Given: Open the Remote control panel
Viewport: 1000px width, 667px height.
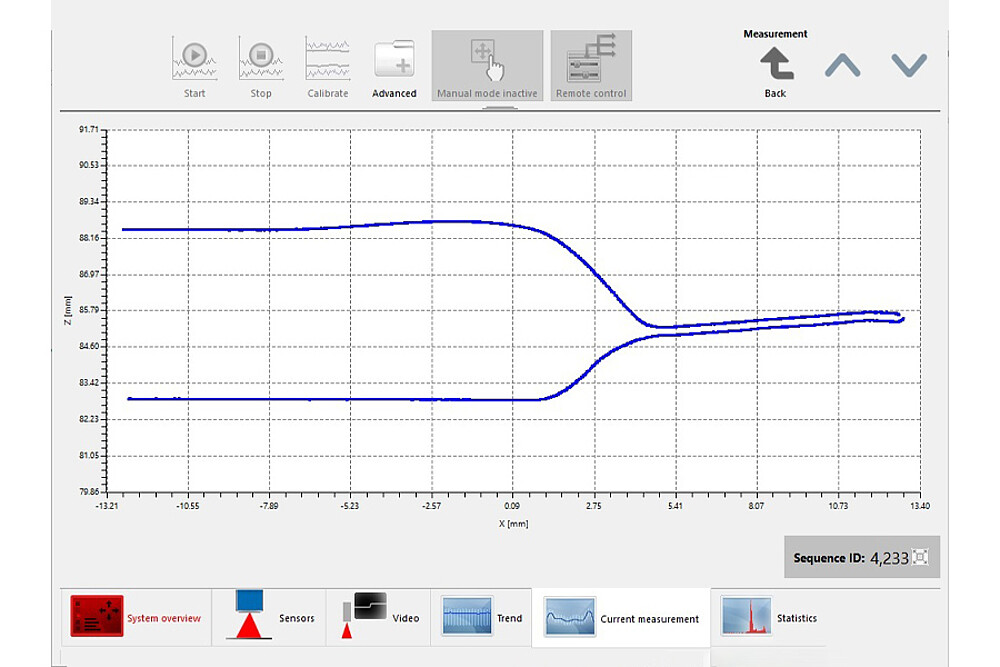Looking at the screenshot, I should point(590,62).
